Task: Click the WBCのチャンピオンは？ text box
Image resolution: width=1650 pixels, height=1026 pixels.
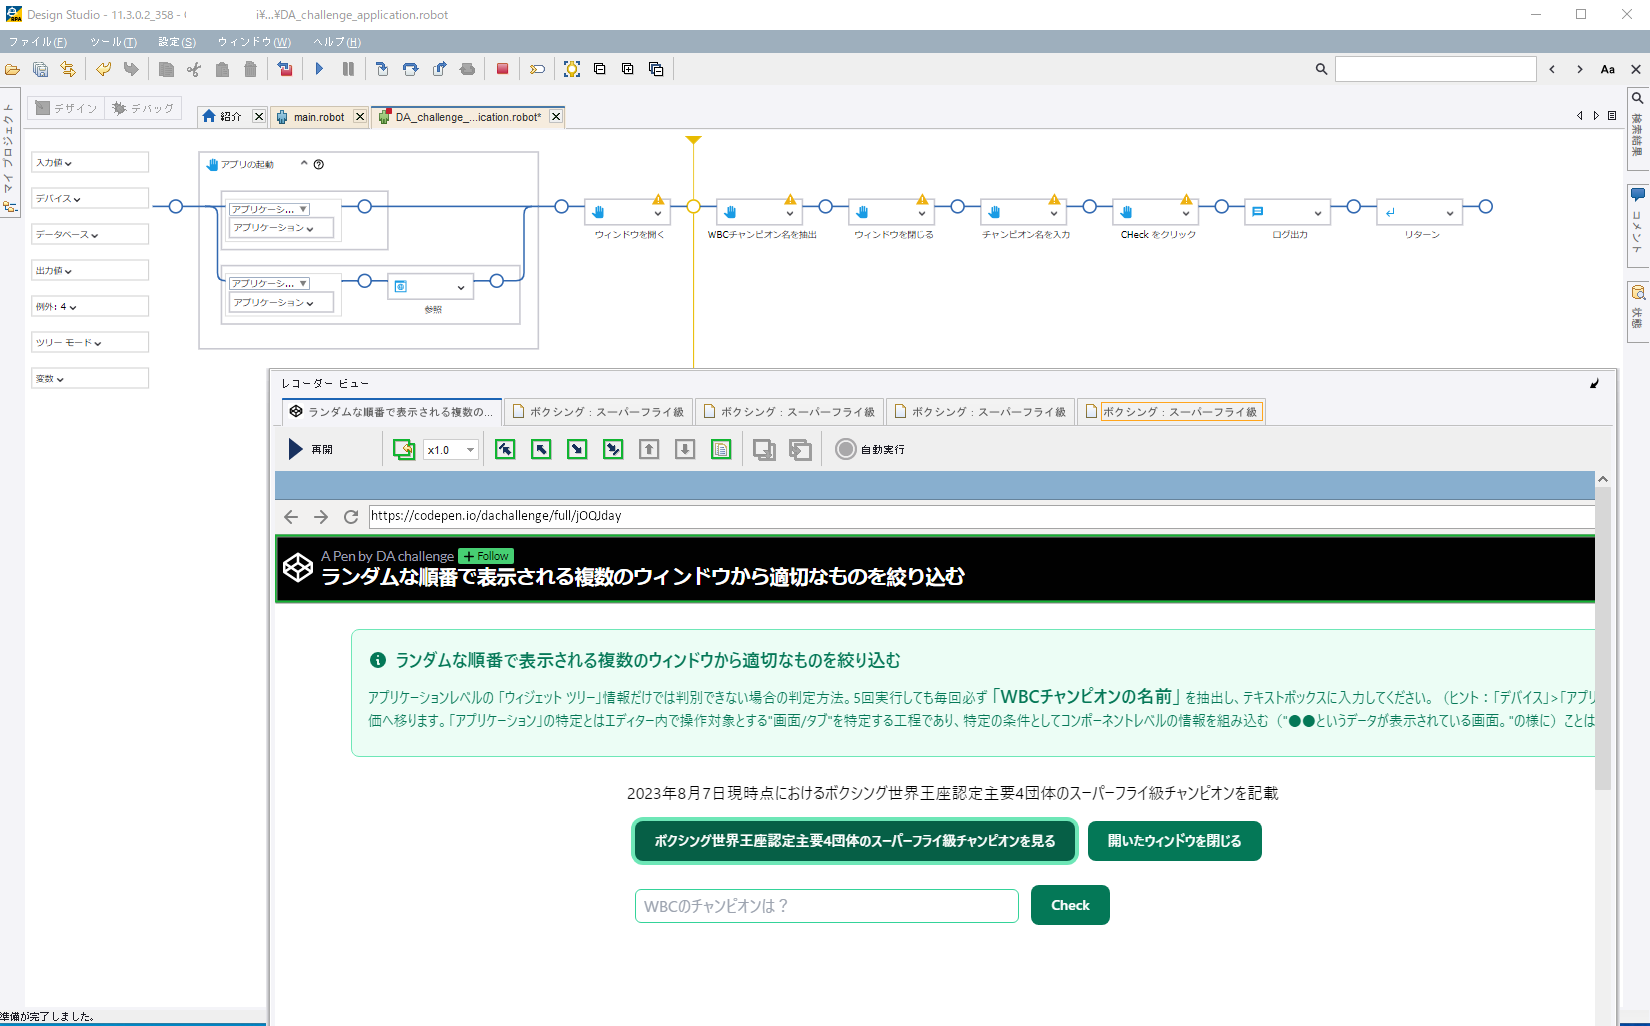Action: (827, 906)
